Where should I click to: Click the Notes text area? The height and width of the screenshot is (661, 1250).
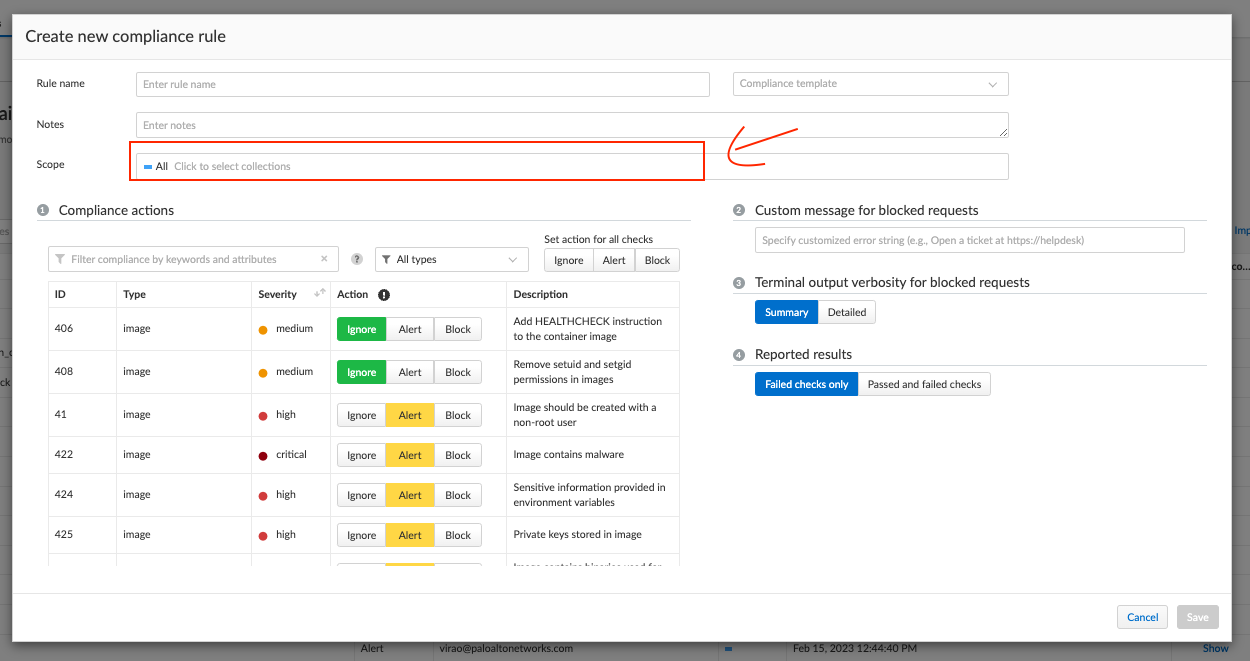click(572, 125)
